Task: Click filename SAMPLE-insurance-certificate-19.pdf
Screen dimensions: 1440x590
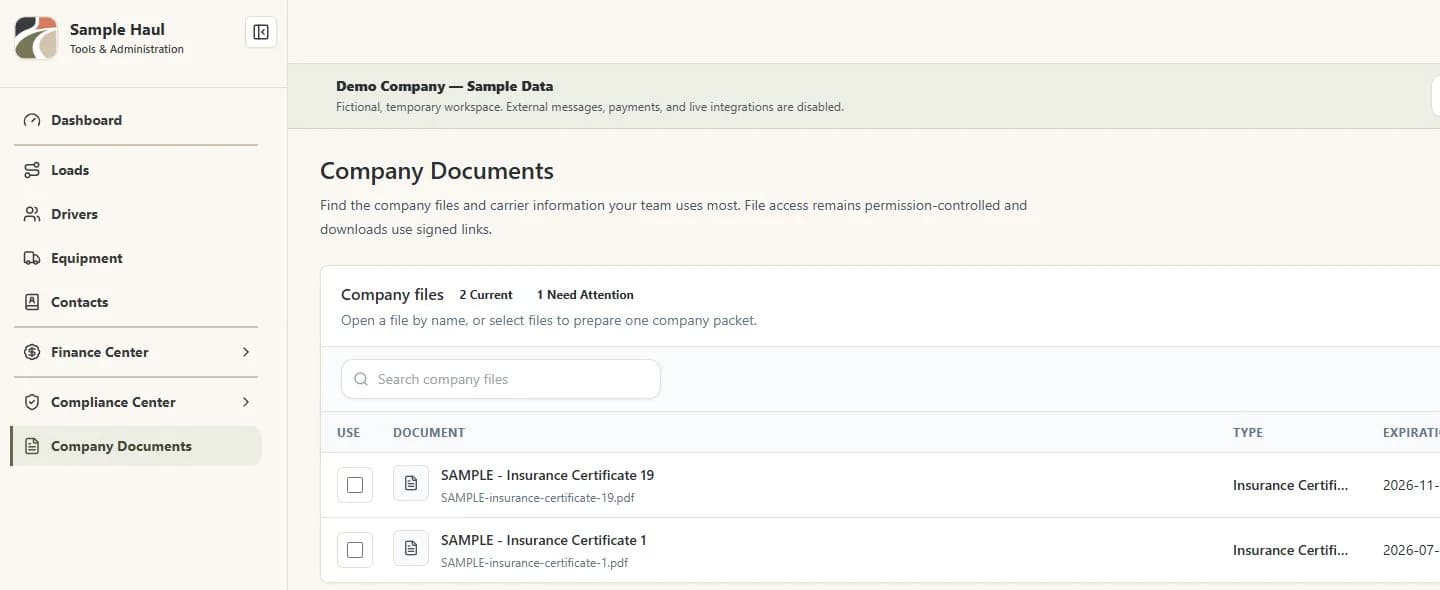Action: [x=537, y=498]
